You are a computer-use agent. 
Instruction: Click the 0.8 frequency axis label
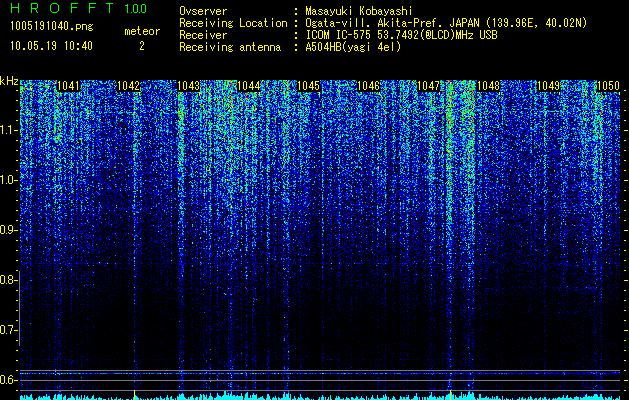click(7, 280)
